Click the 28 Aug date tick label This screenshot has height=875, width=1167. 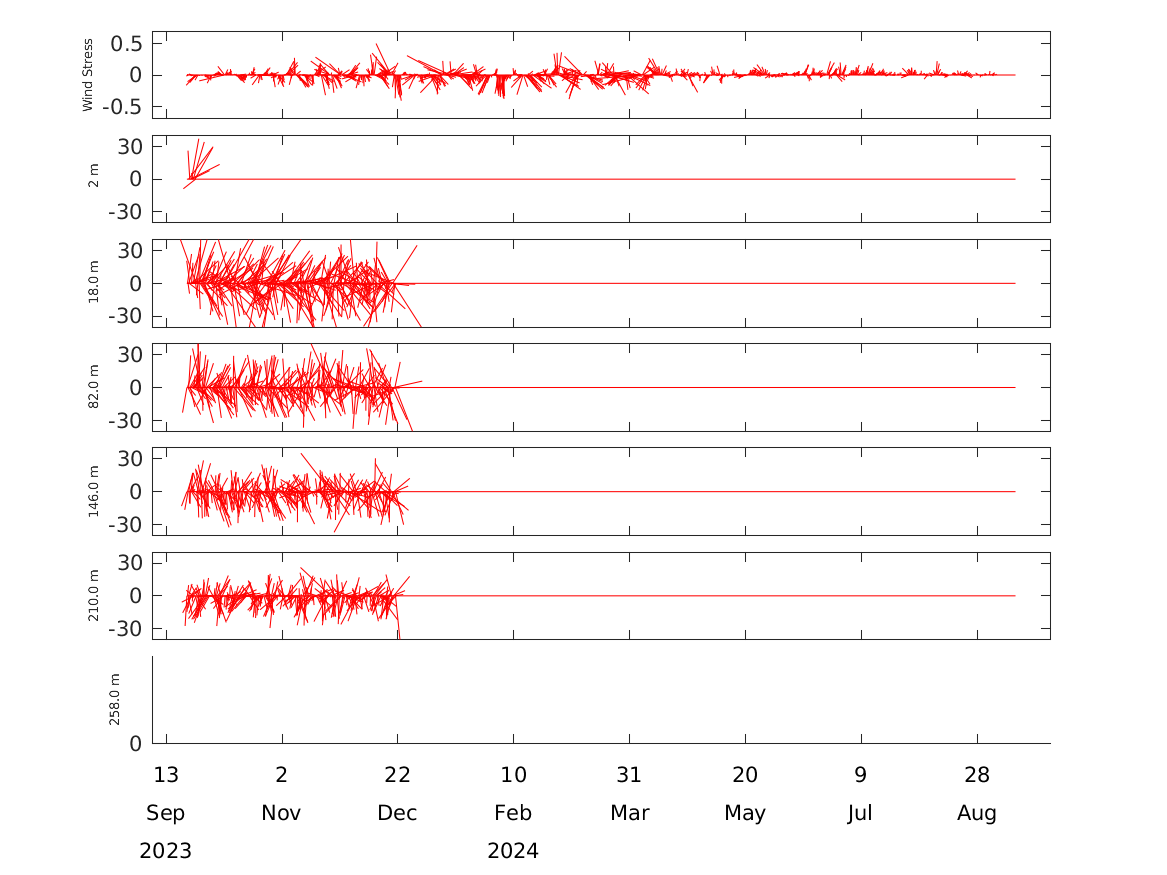coord(976,775)
